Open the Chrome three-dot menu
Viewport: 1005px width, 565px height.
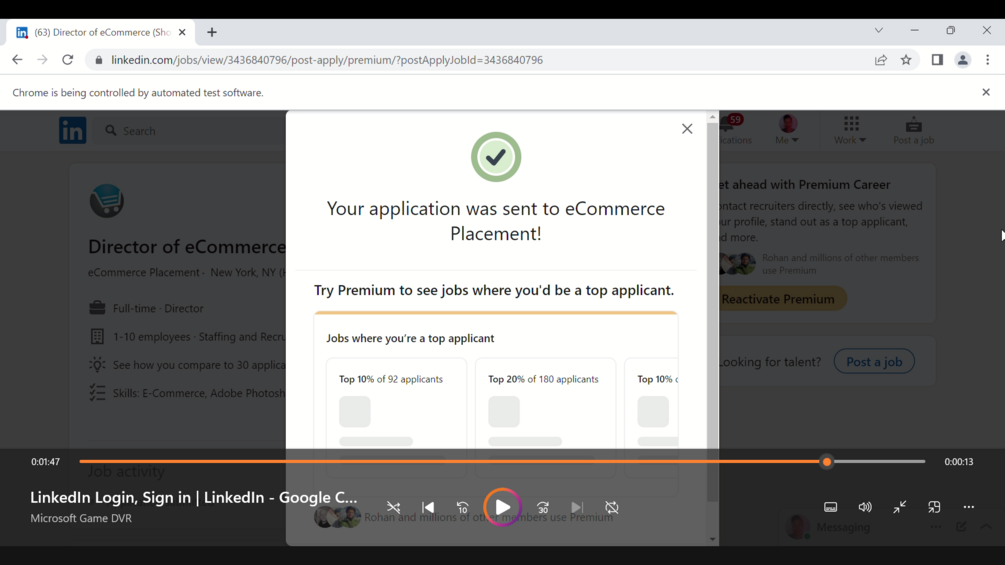988,60
